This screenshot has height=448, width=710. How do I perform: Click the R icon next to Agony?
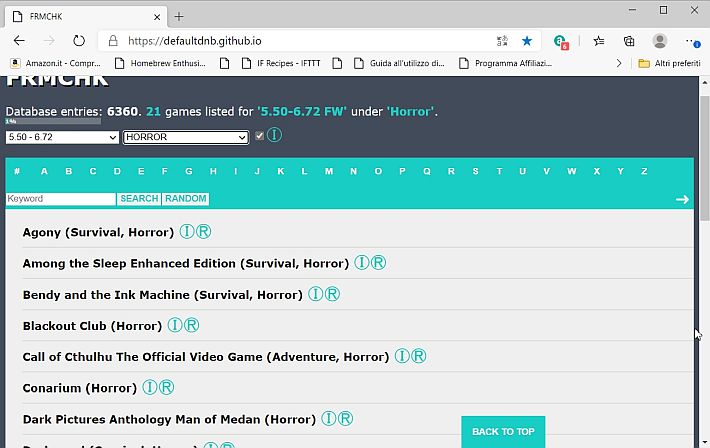(x=204, y=231)
